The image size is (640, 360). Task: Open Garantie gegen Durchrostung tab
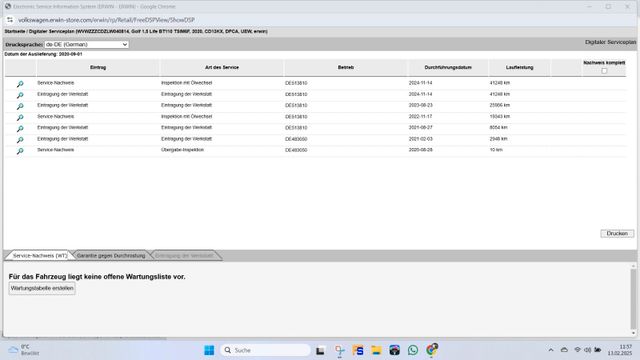point(111,256)
